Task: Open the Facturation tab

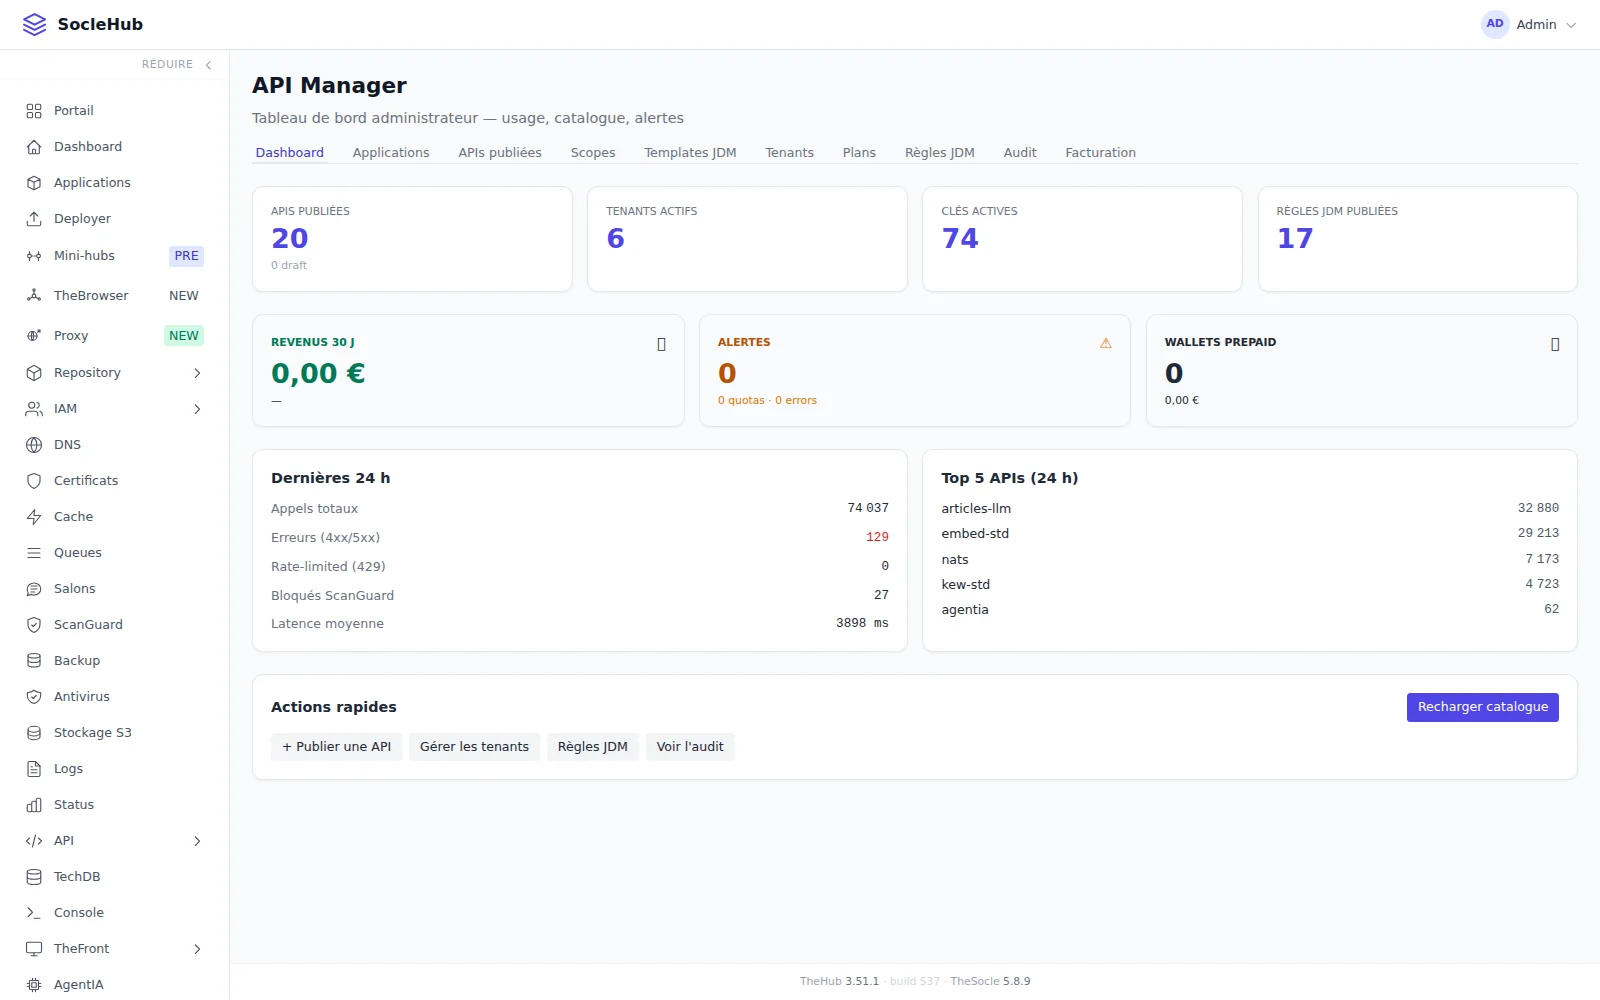Action: point(1100,153)
